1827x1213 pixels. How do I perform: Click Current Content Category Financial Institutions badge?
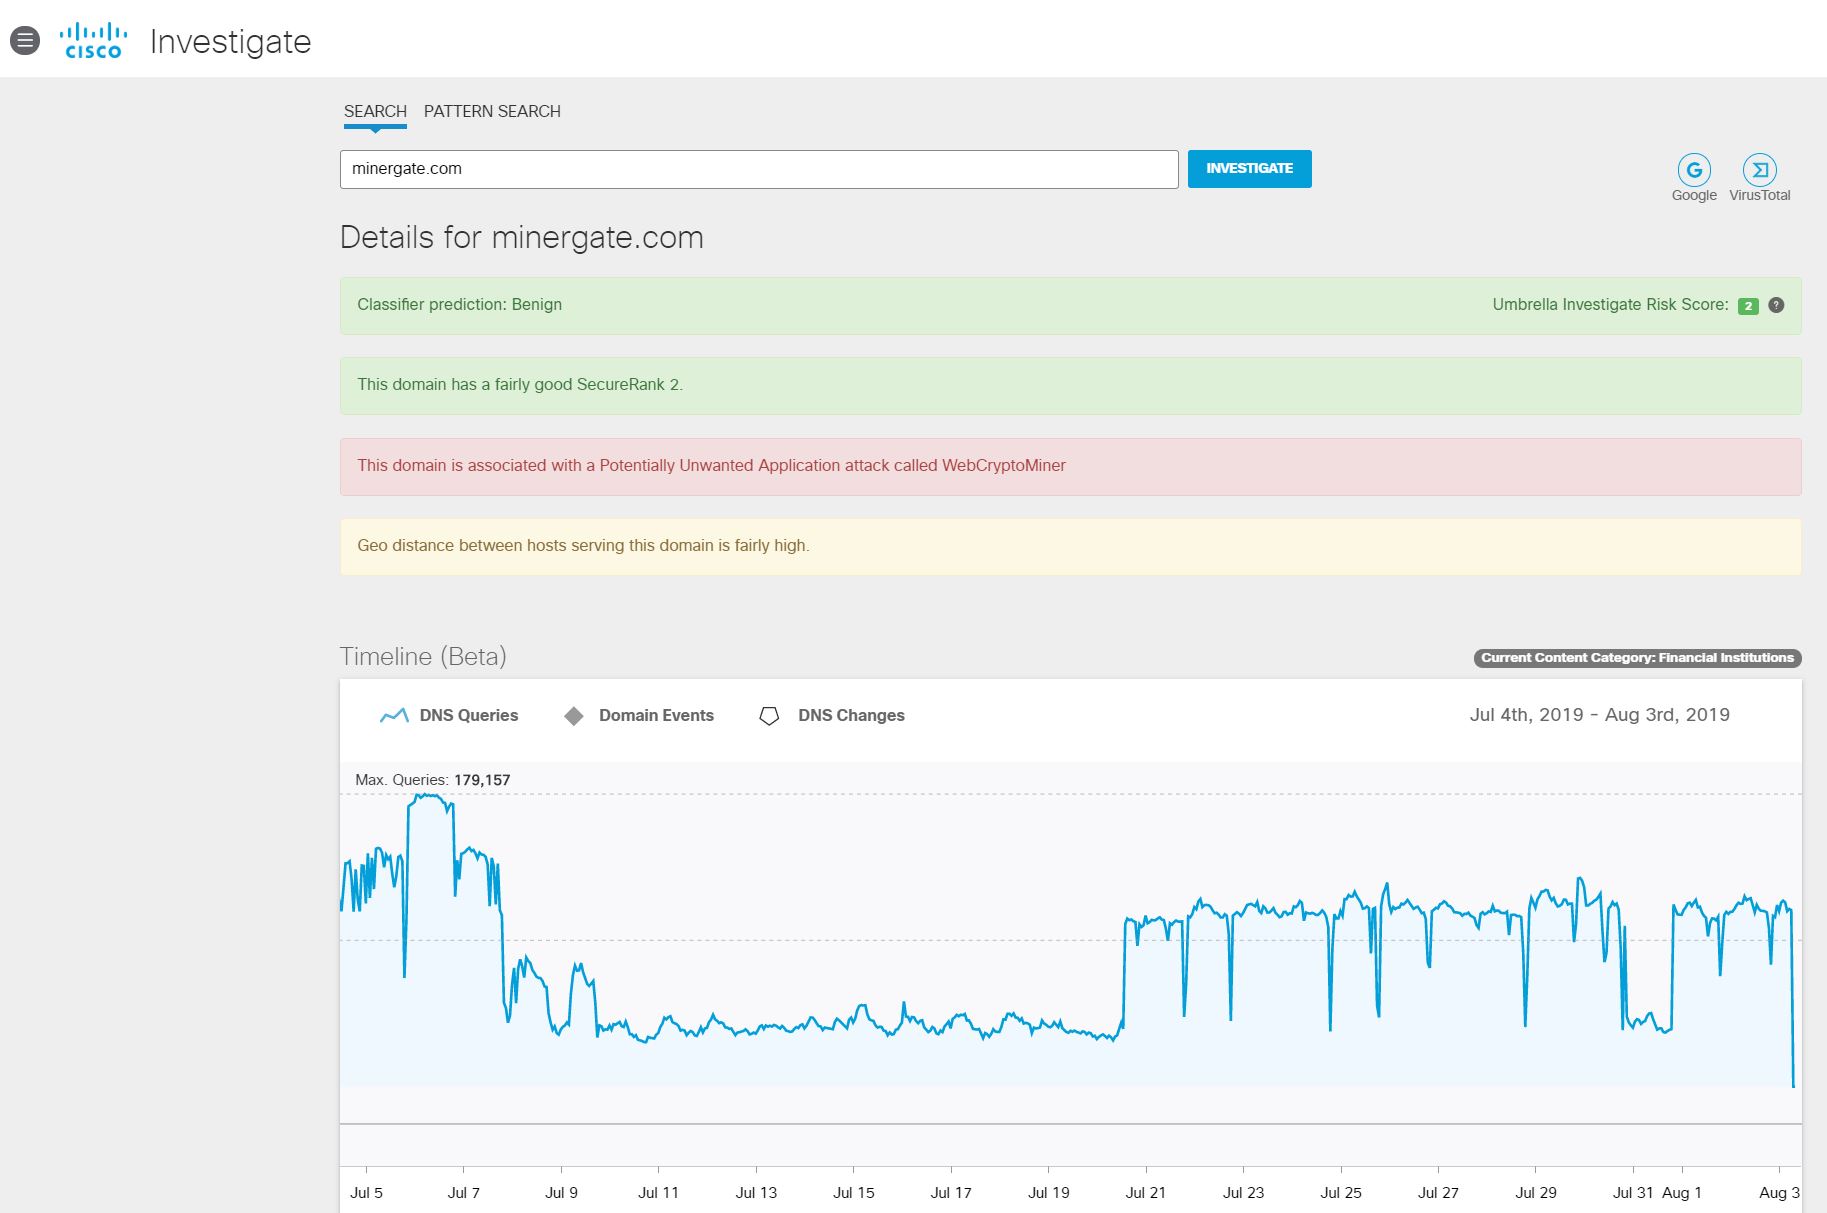click(x=1637, y=658)
